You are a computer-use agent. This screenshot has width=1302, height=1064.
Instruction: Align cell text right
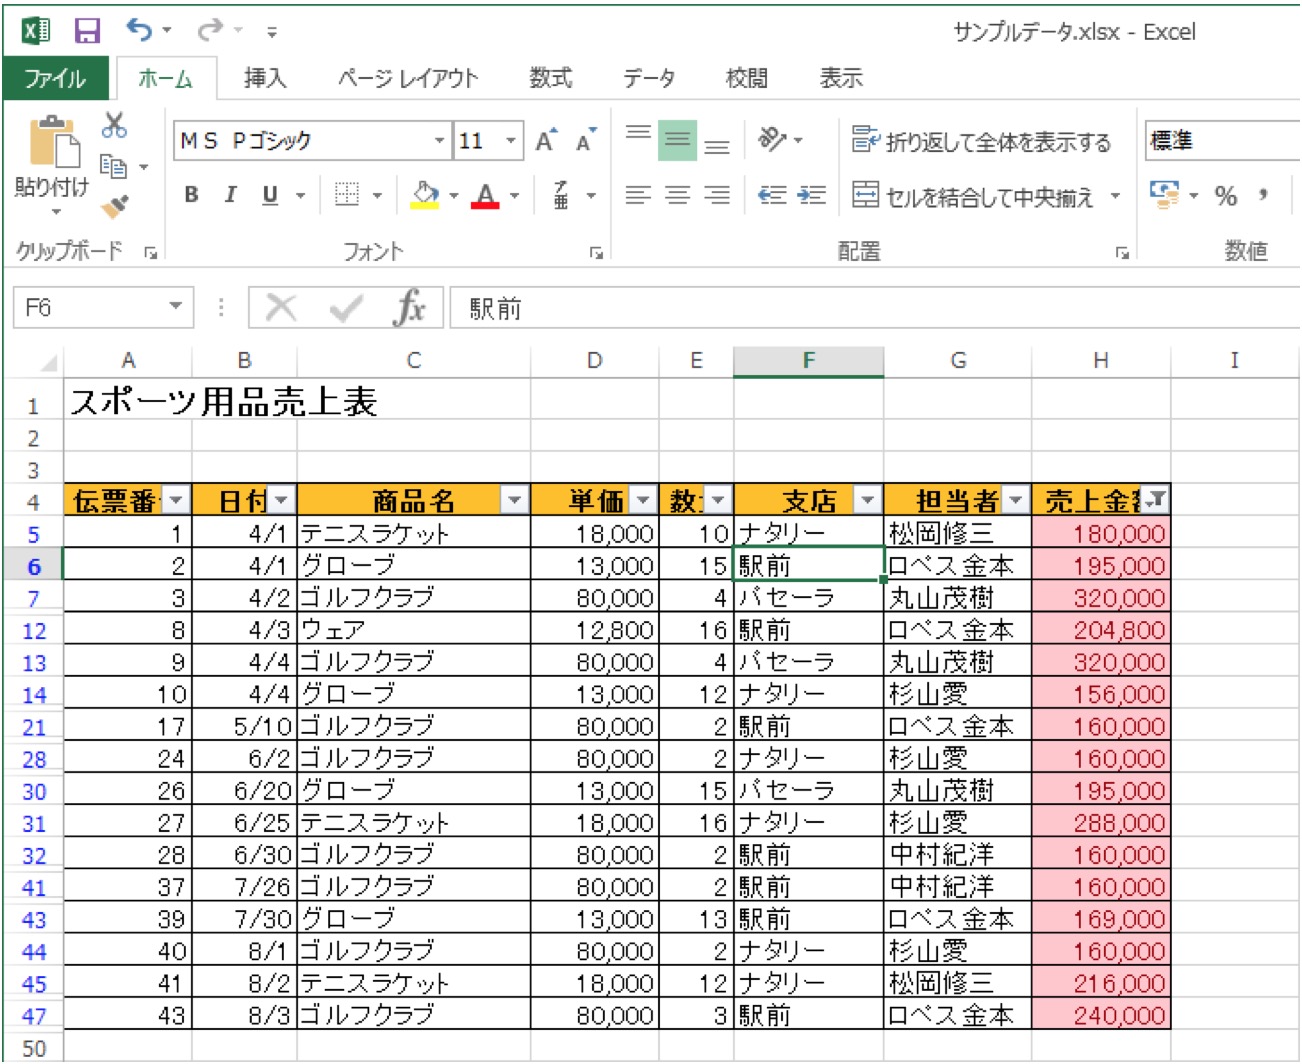point(717,195)
